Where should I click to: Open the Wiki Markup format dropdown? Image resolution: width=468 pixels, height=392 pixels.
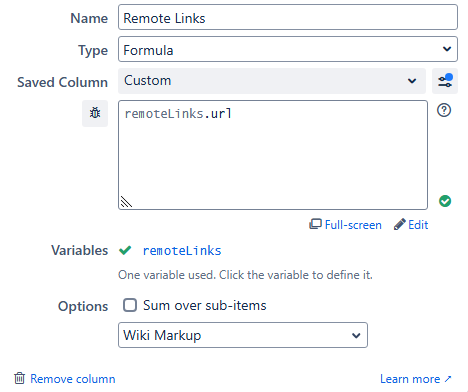[x=243, y=335]
